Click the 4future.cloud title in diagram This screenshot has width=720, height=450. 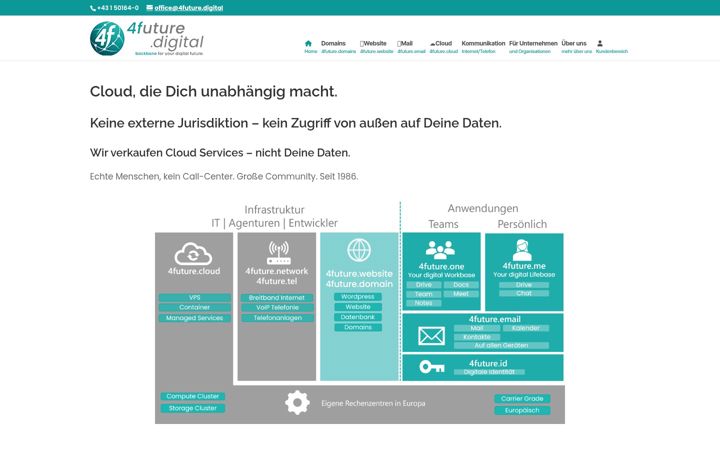coord(194,271)
